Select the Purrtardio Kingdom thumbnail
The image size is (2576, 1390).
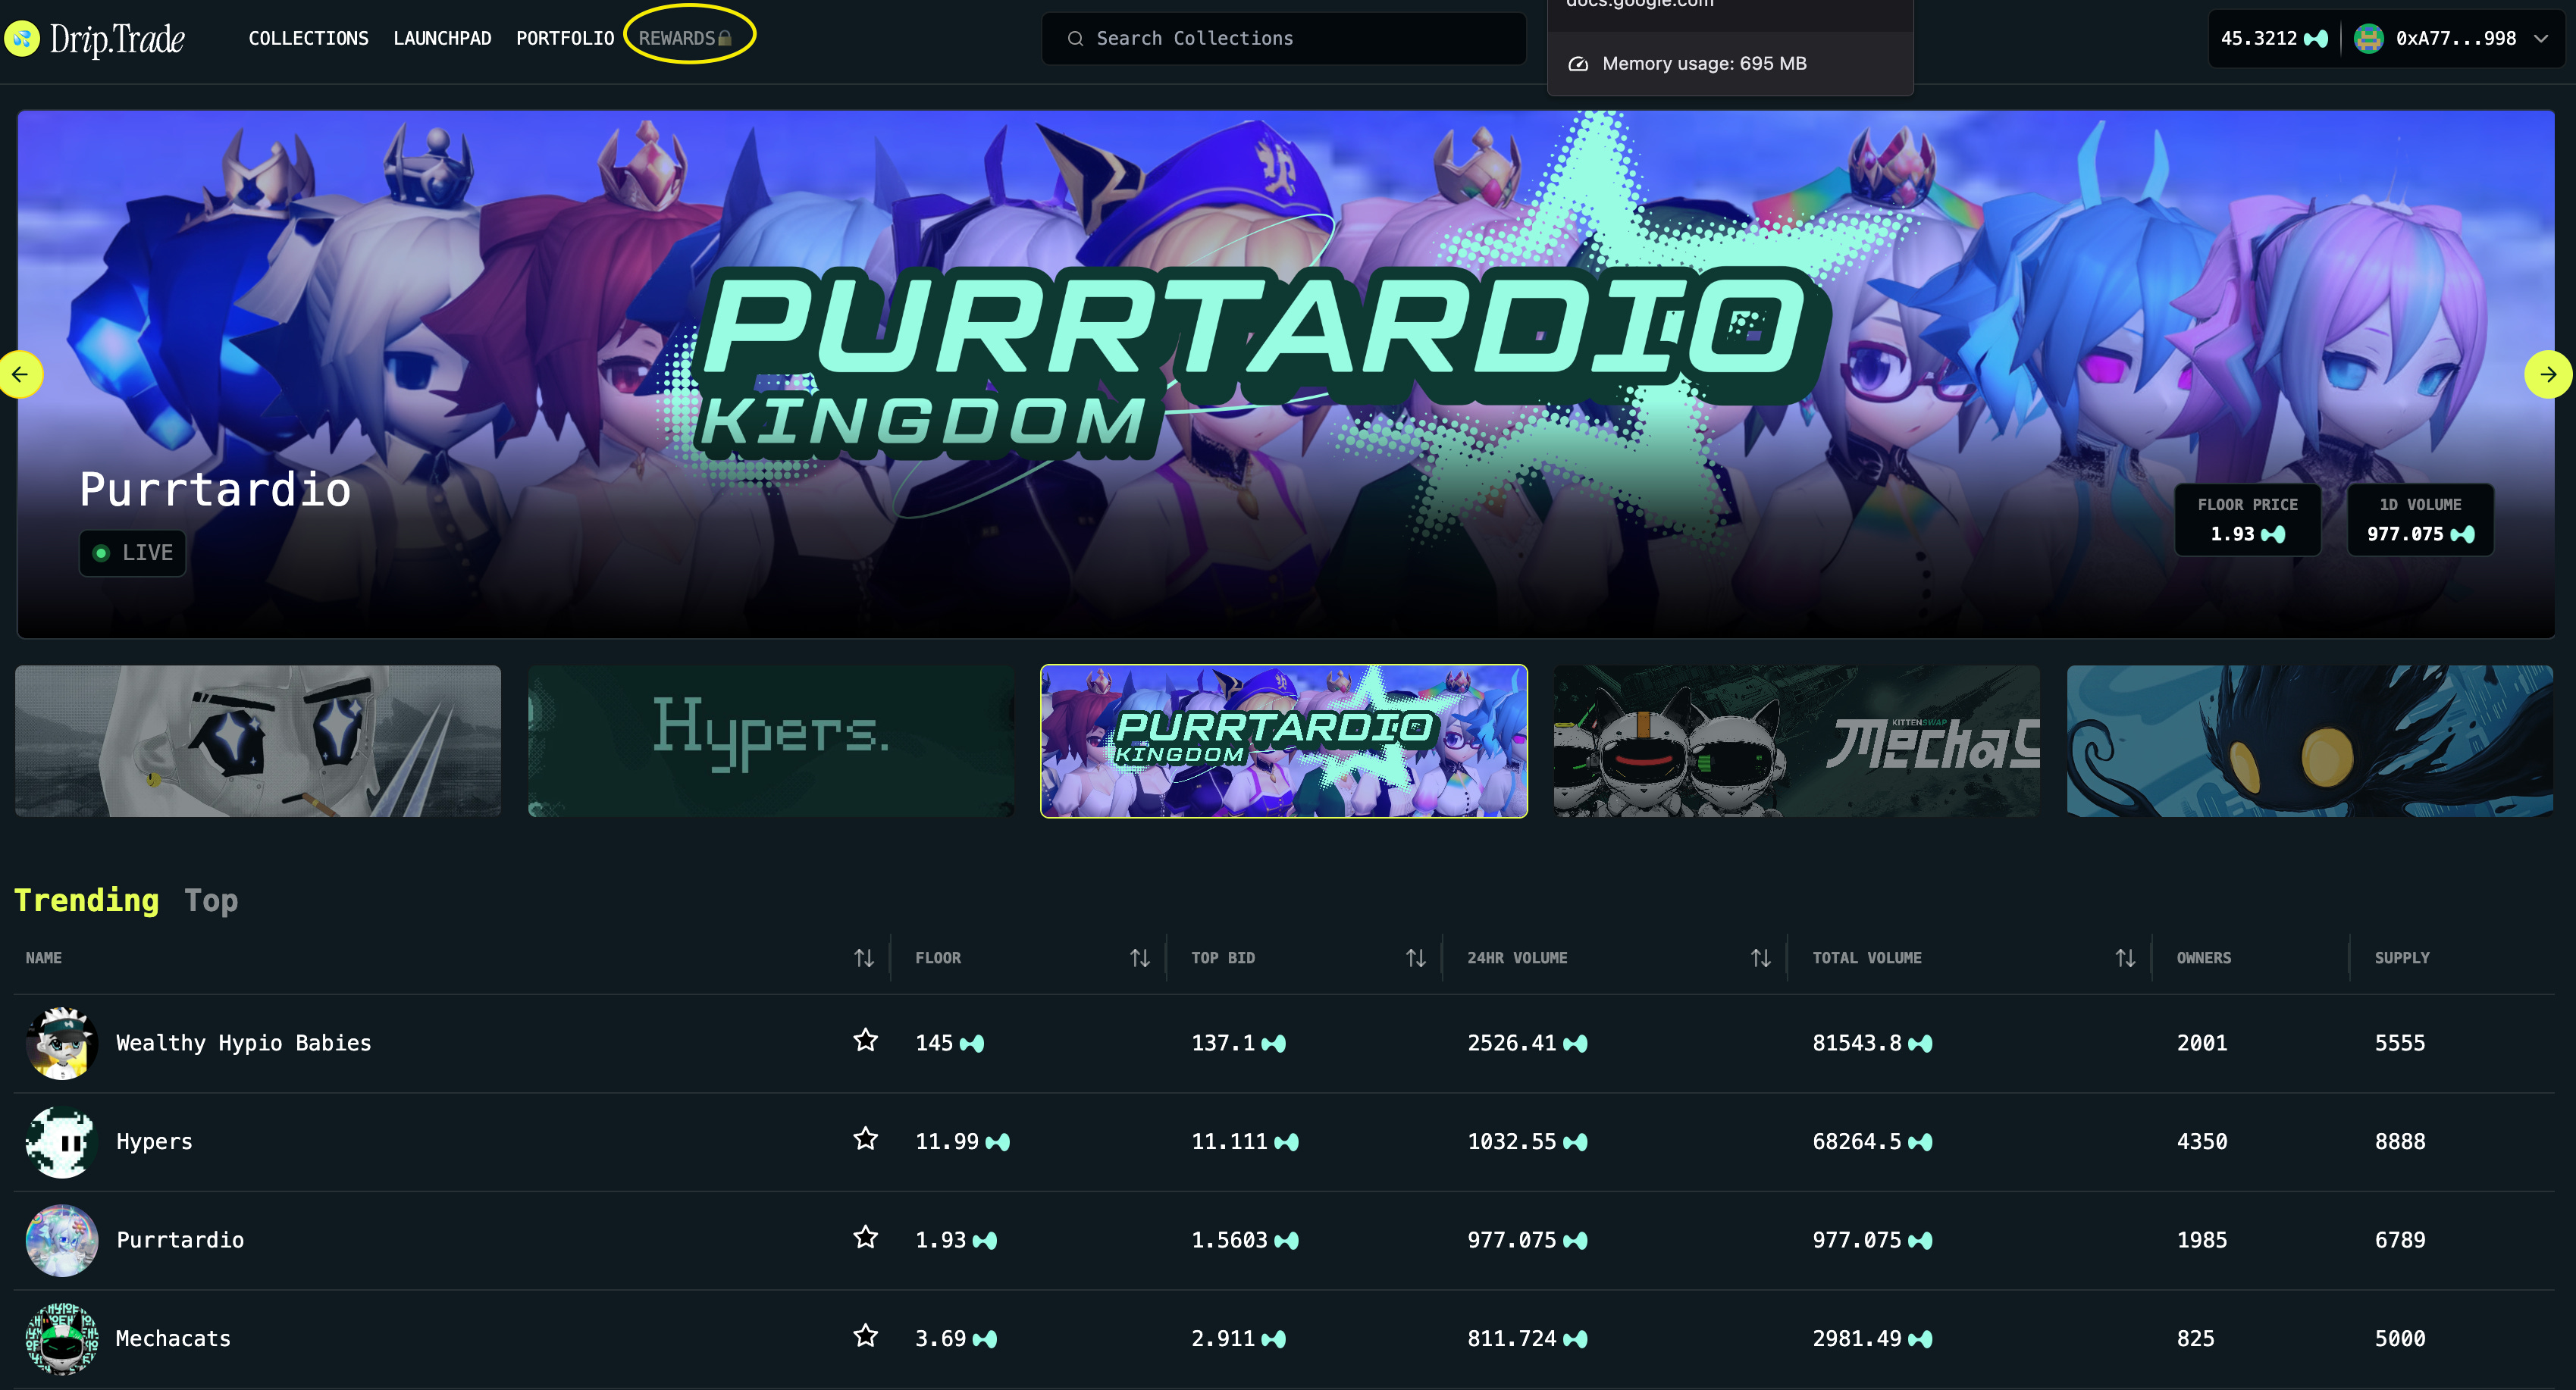(x=1284, y=741)
